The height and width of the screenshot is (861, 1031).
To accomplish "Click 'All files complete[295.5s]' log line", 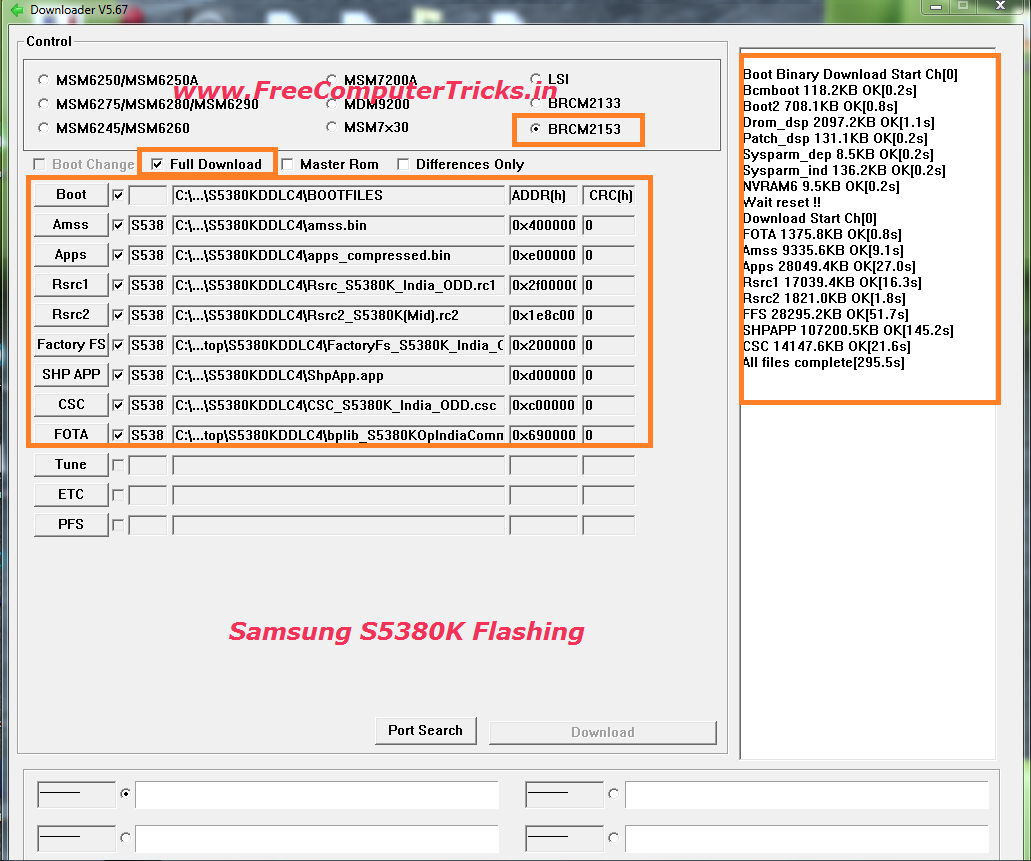I will [823, 362].
